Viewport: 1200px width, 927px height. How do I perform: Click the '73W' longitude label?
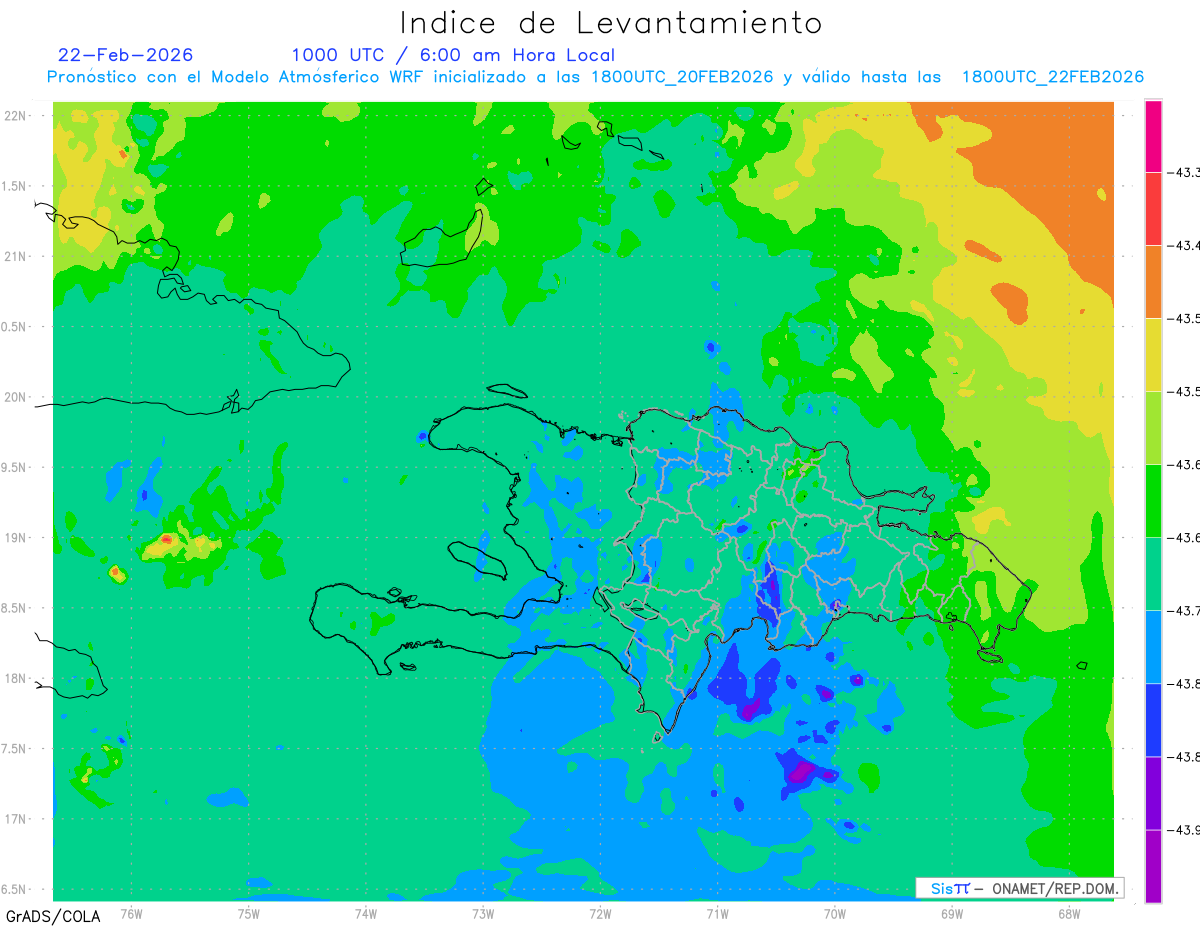tap(483, 913)
